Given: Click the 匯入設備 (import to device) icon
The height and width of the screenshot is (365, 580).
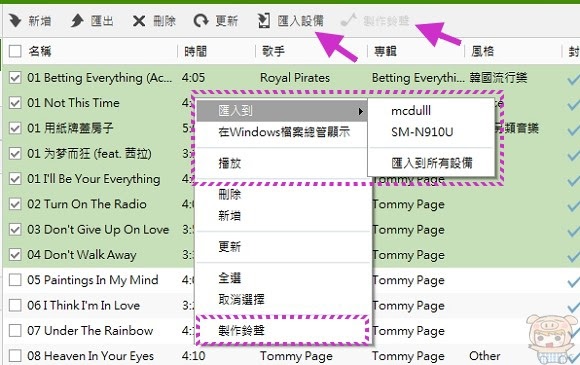Looking at the screenshot, I should [x=264, y=21].
